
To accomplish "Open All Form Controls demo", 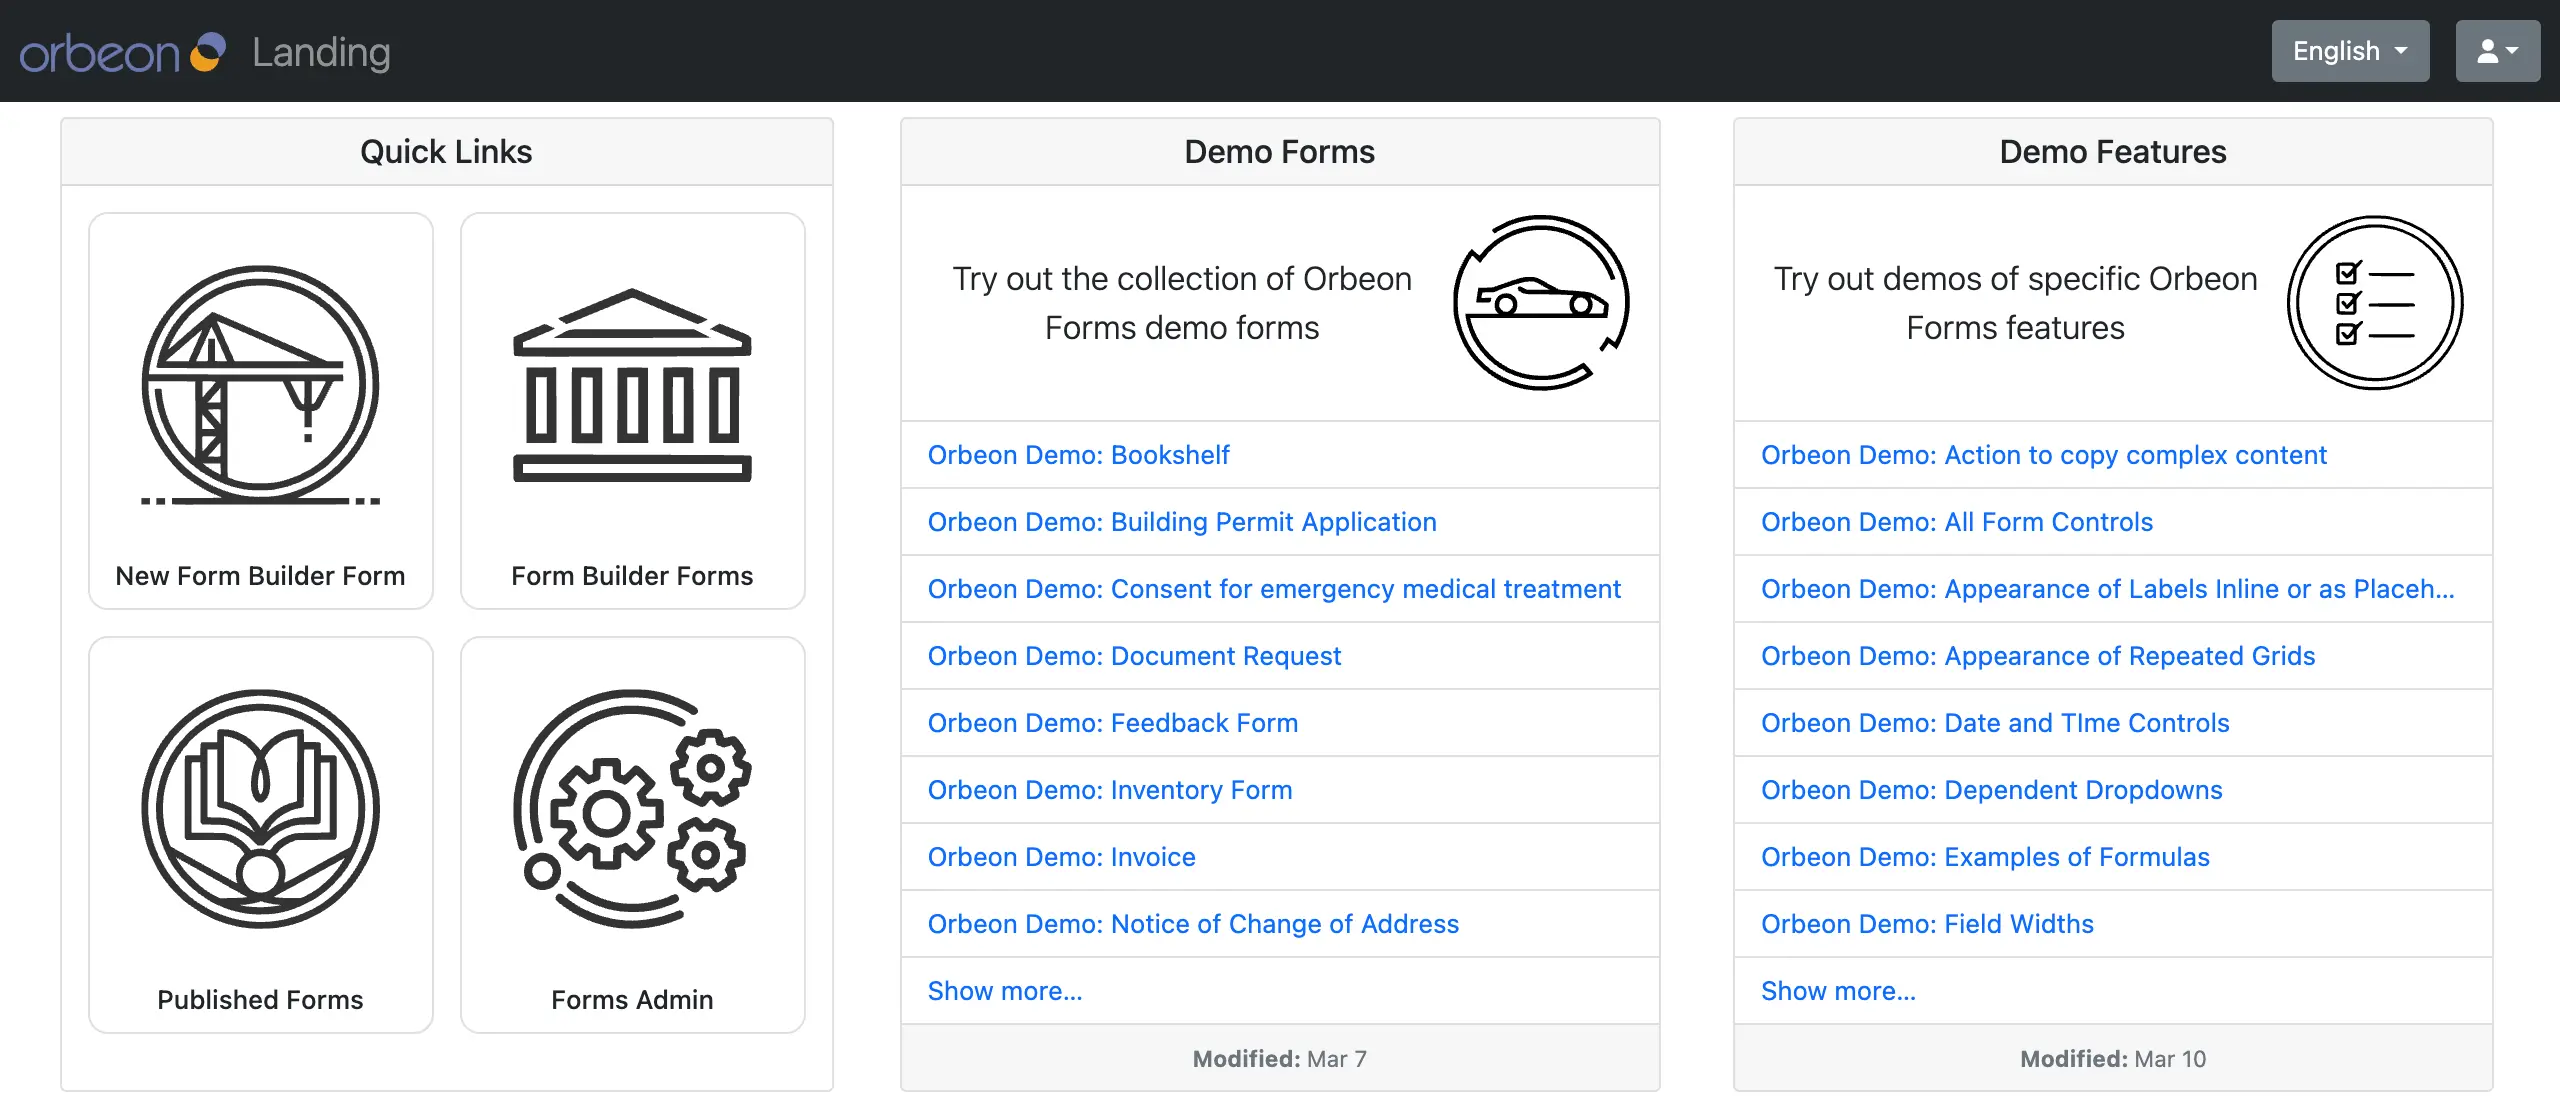I will point(1956,522).
